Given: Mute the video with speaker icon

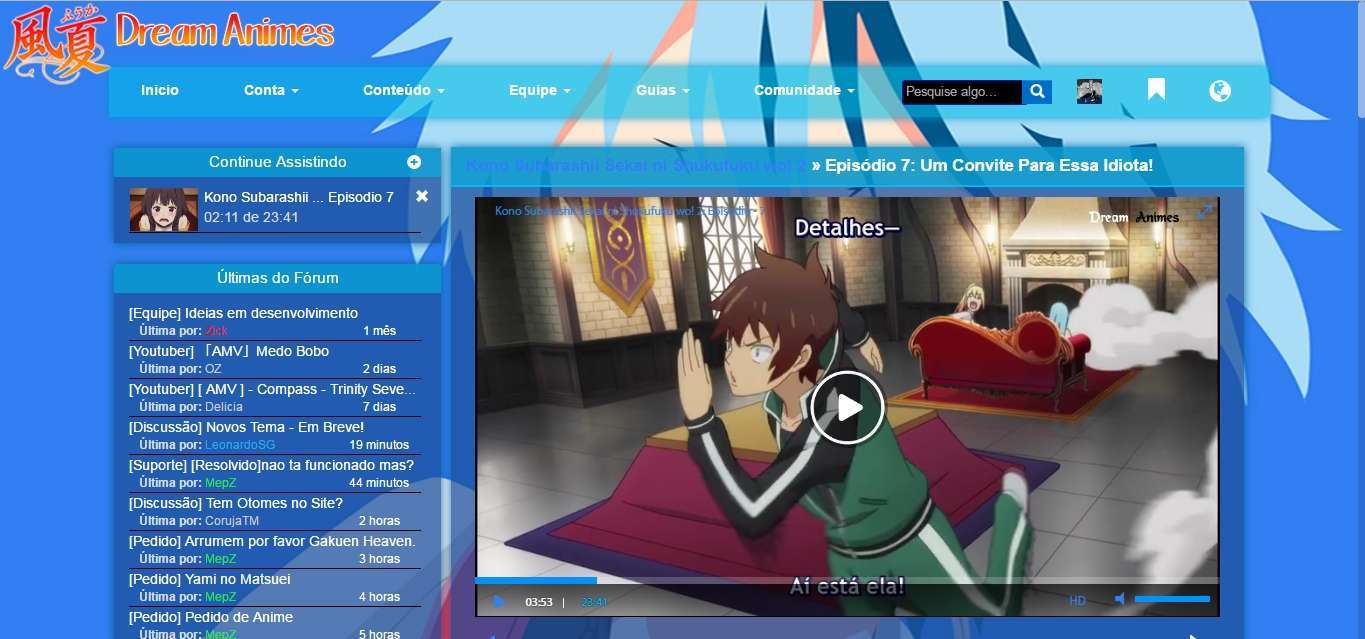Looking at the screenshot, I should (x=1120, y=599).
